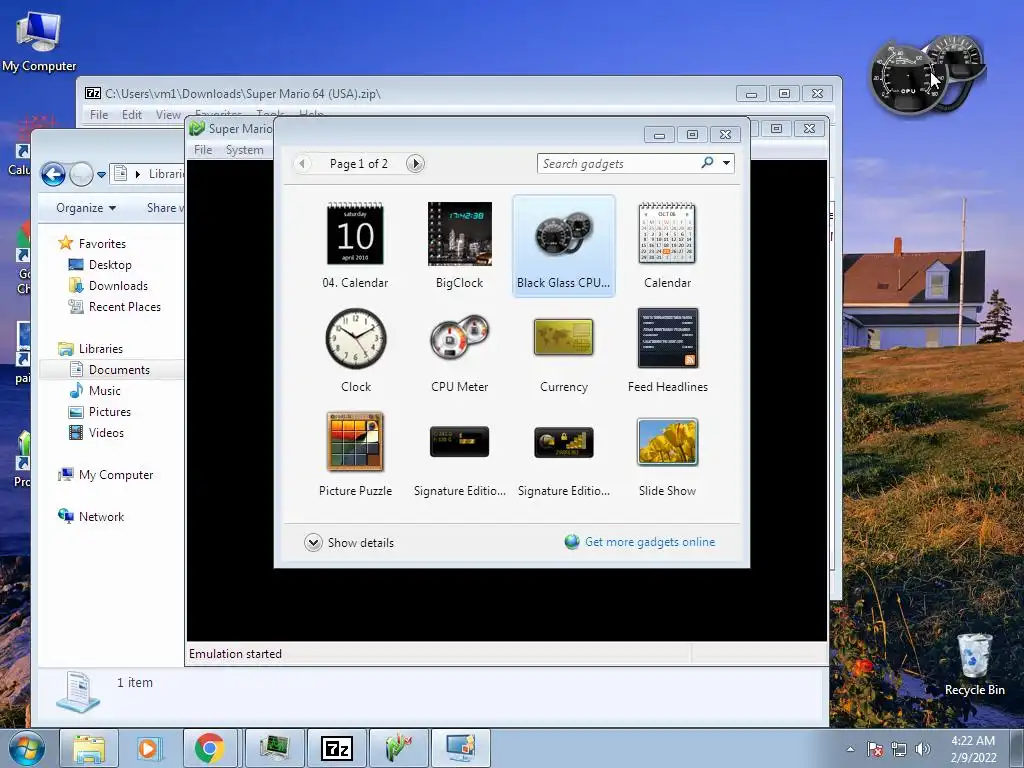
Task: Click Back button in Explorer window
Action: point(53,174)
